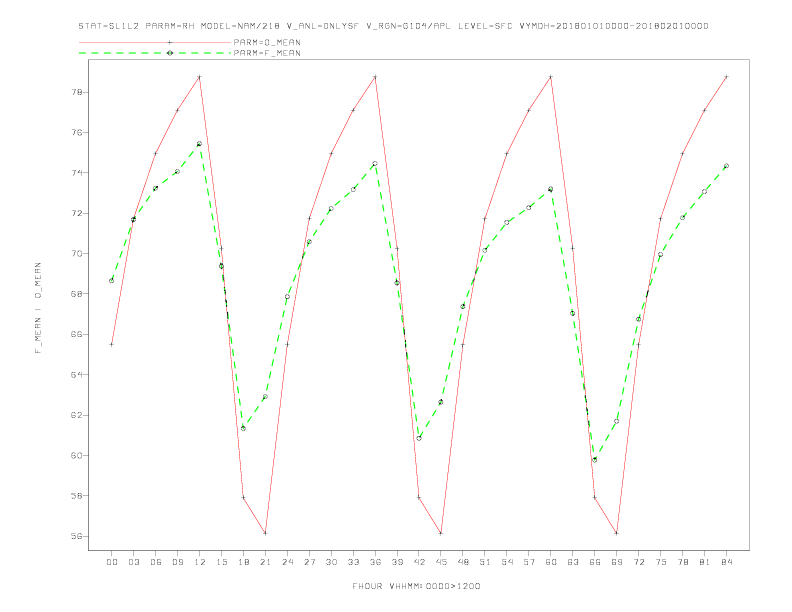Click the y-axis tick label 70
Image resolution: width=792 pixels, height=612 pixels.
coord(76,253)
